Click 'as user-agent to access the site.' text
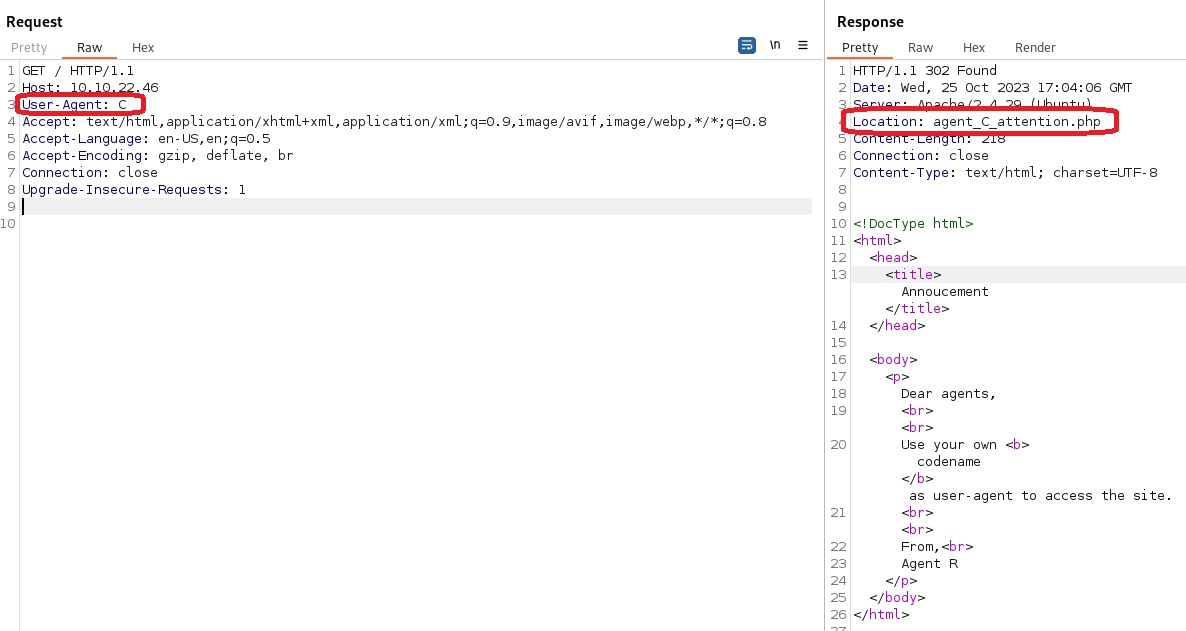Viewport: 1186px width, 631px height. click(x=1041, y=496)
